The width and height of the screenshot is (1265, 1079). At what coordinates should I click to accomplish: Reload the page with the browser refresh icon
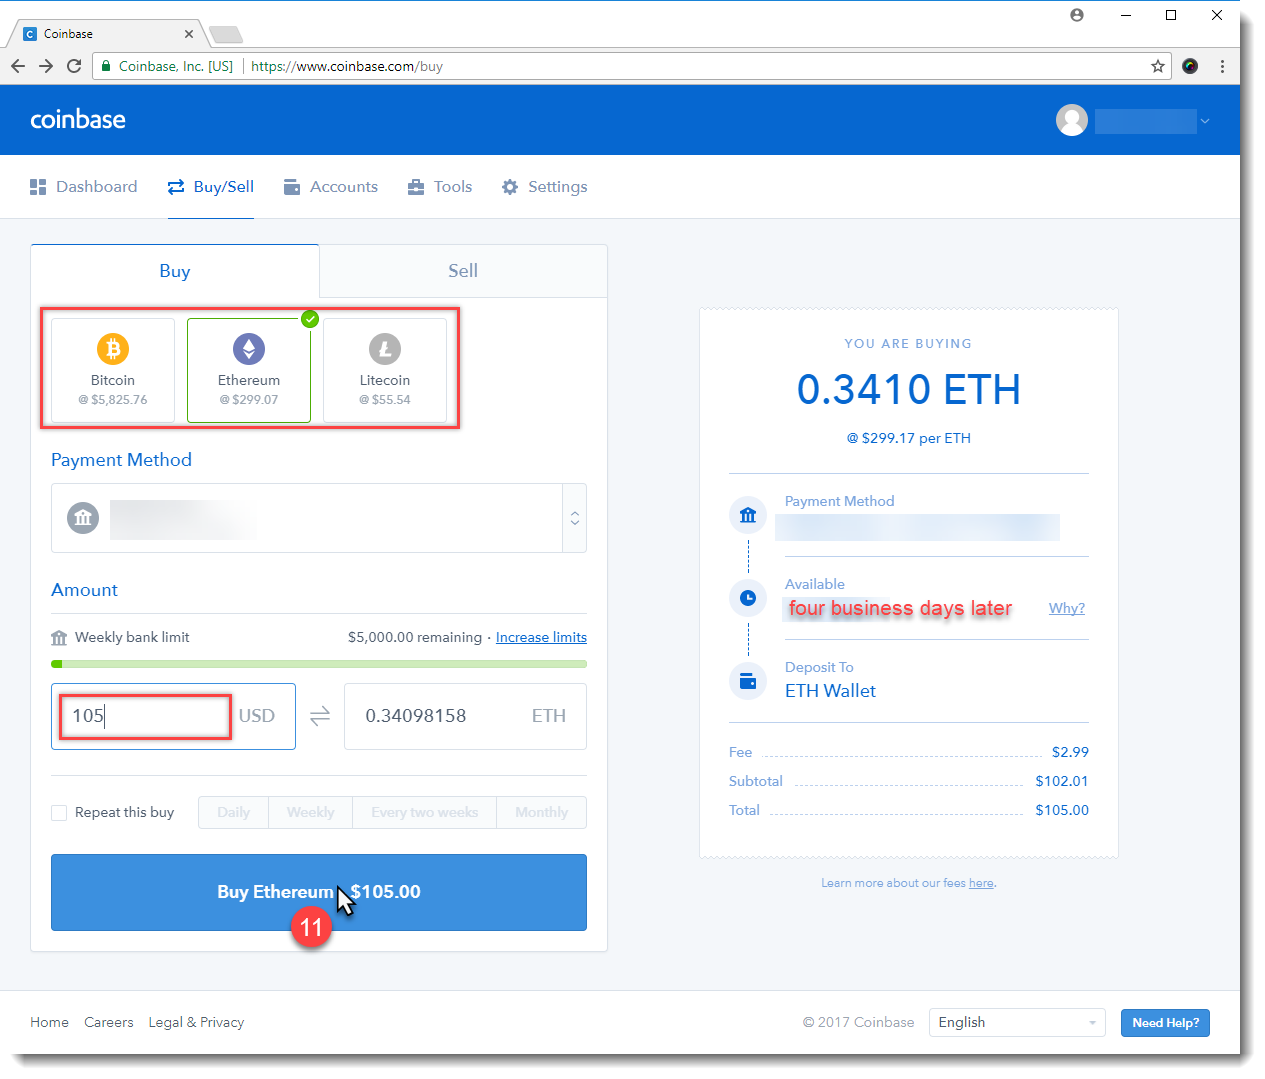click(x=74, y=66)
